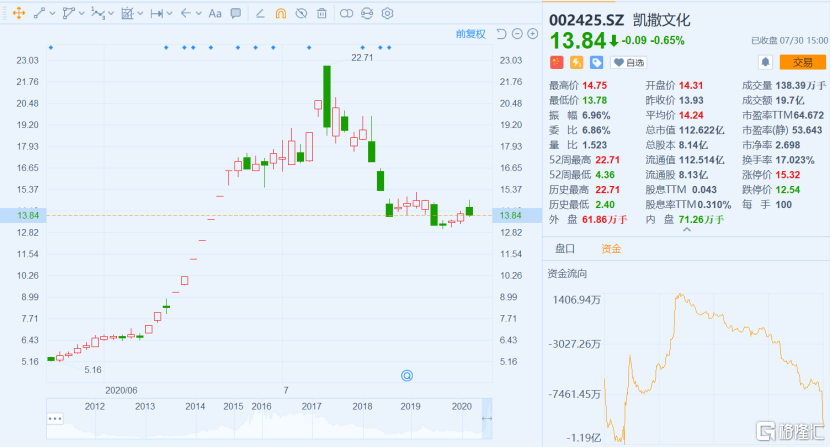Zoom out chart with minus icon

click(x=517, y=34)
